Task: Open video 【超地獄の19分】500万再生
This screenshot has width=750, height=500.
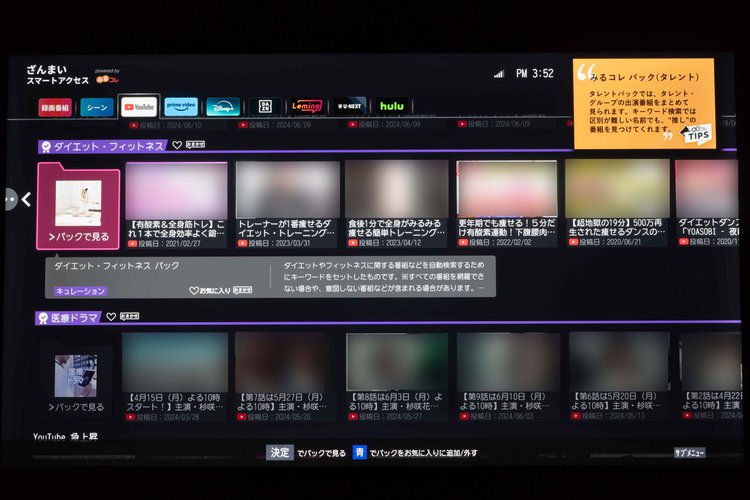Action: (617, 203)
